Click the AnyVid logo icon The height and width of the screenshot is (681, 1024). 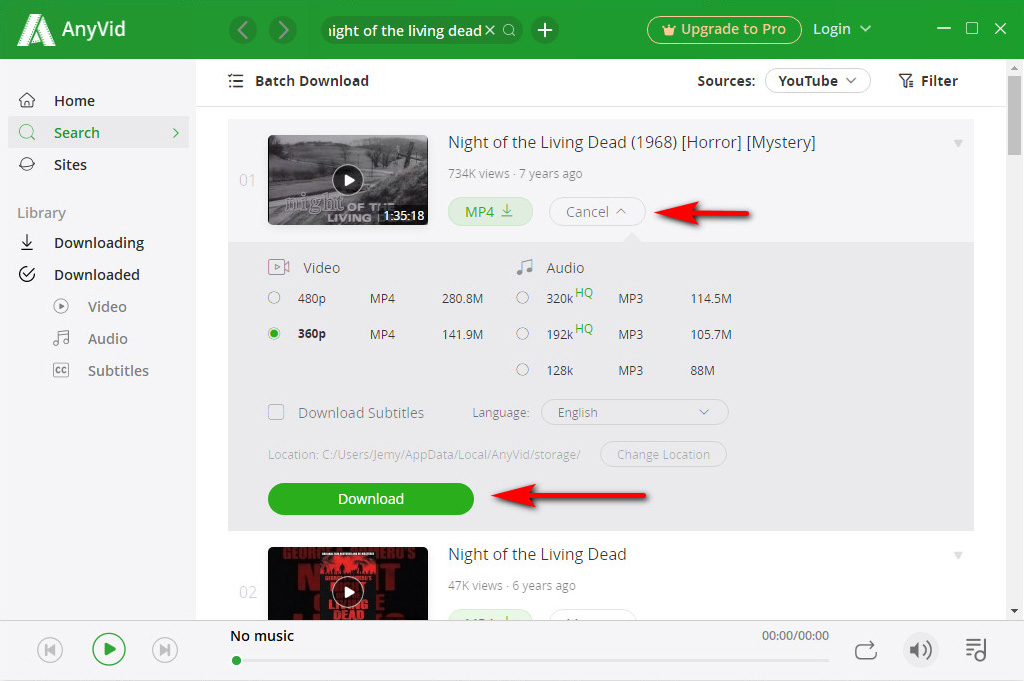pos(36,30)
